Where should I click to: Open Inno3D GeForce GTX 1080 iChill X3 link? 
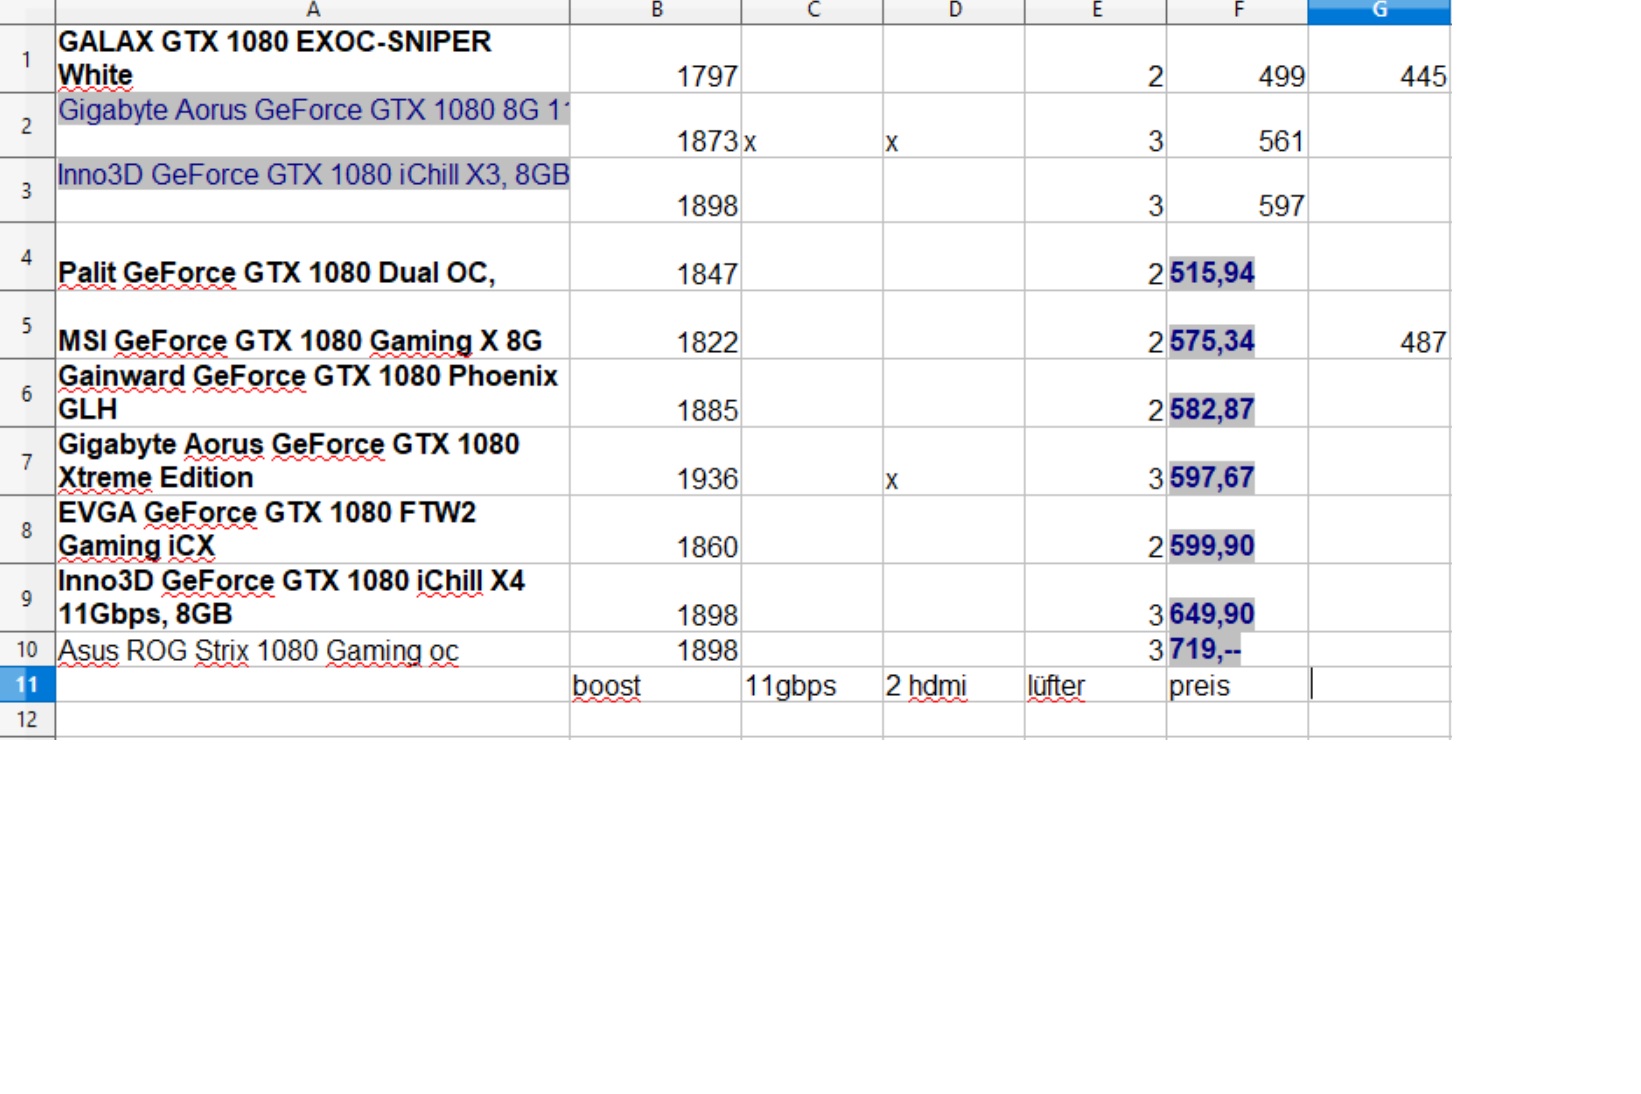point(312,175)
